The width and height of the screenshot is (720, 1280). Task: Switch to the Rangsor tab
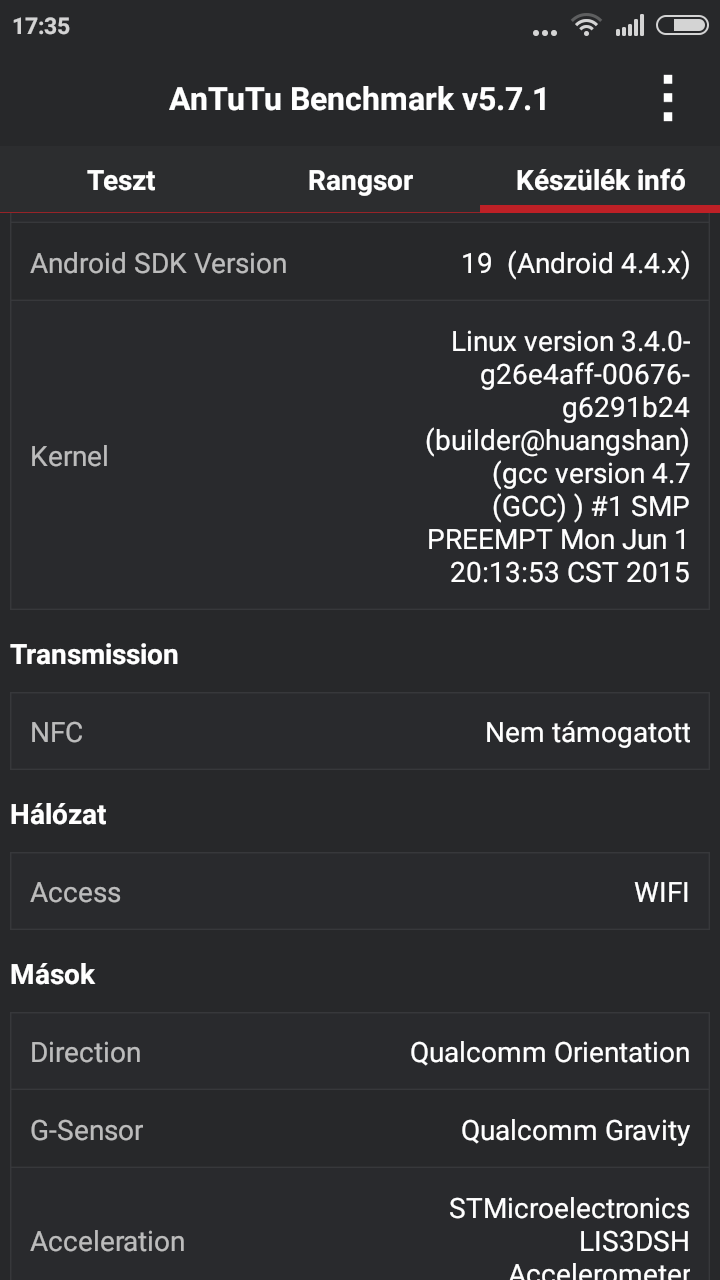360,181
